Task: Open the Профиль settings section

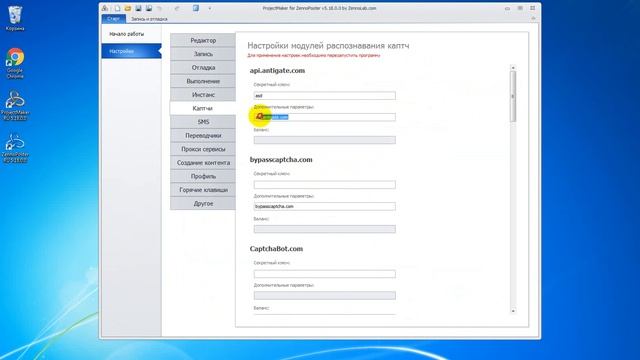Action: 203,176
